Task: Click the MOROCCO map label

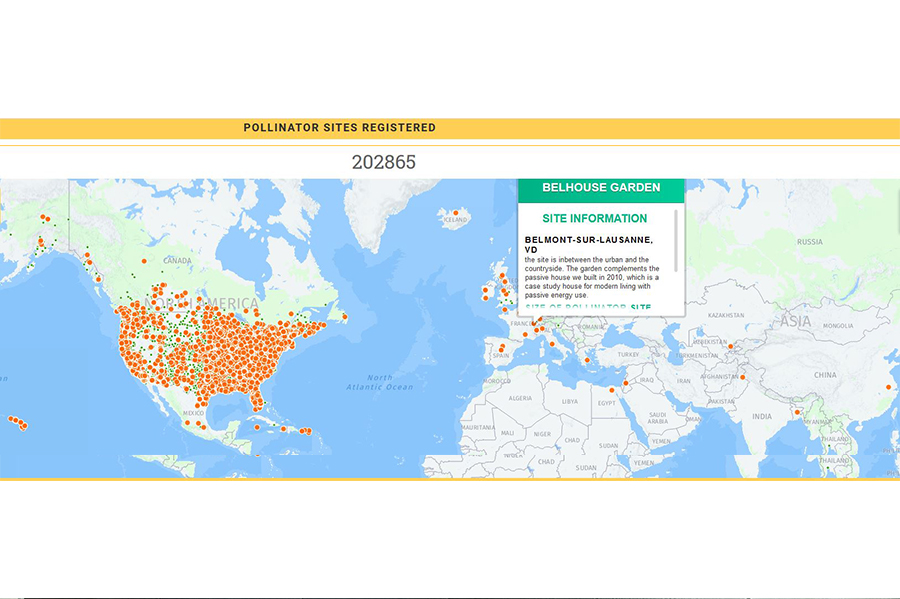Action: (496, 381)
